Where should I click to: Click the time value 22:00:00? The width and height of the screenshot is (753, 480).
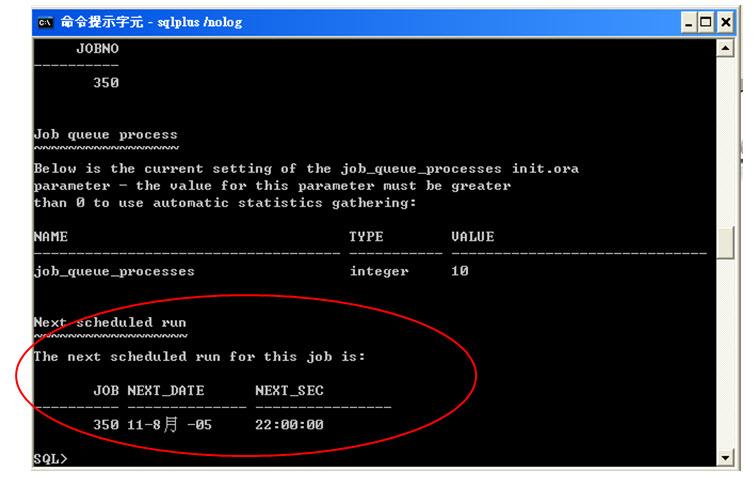[289, 425]
